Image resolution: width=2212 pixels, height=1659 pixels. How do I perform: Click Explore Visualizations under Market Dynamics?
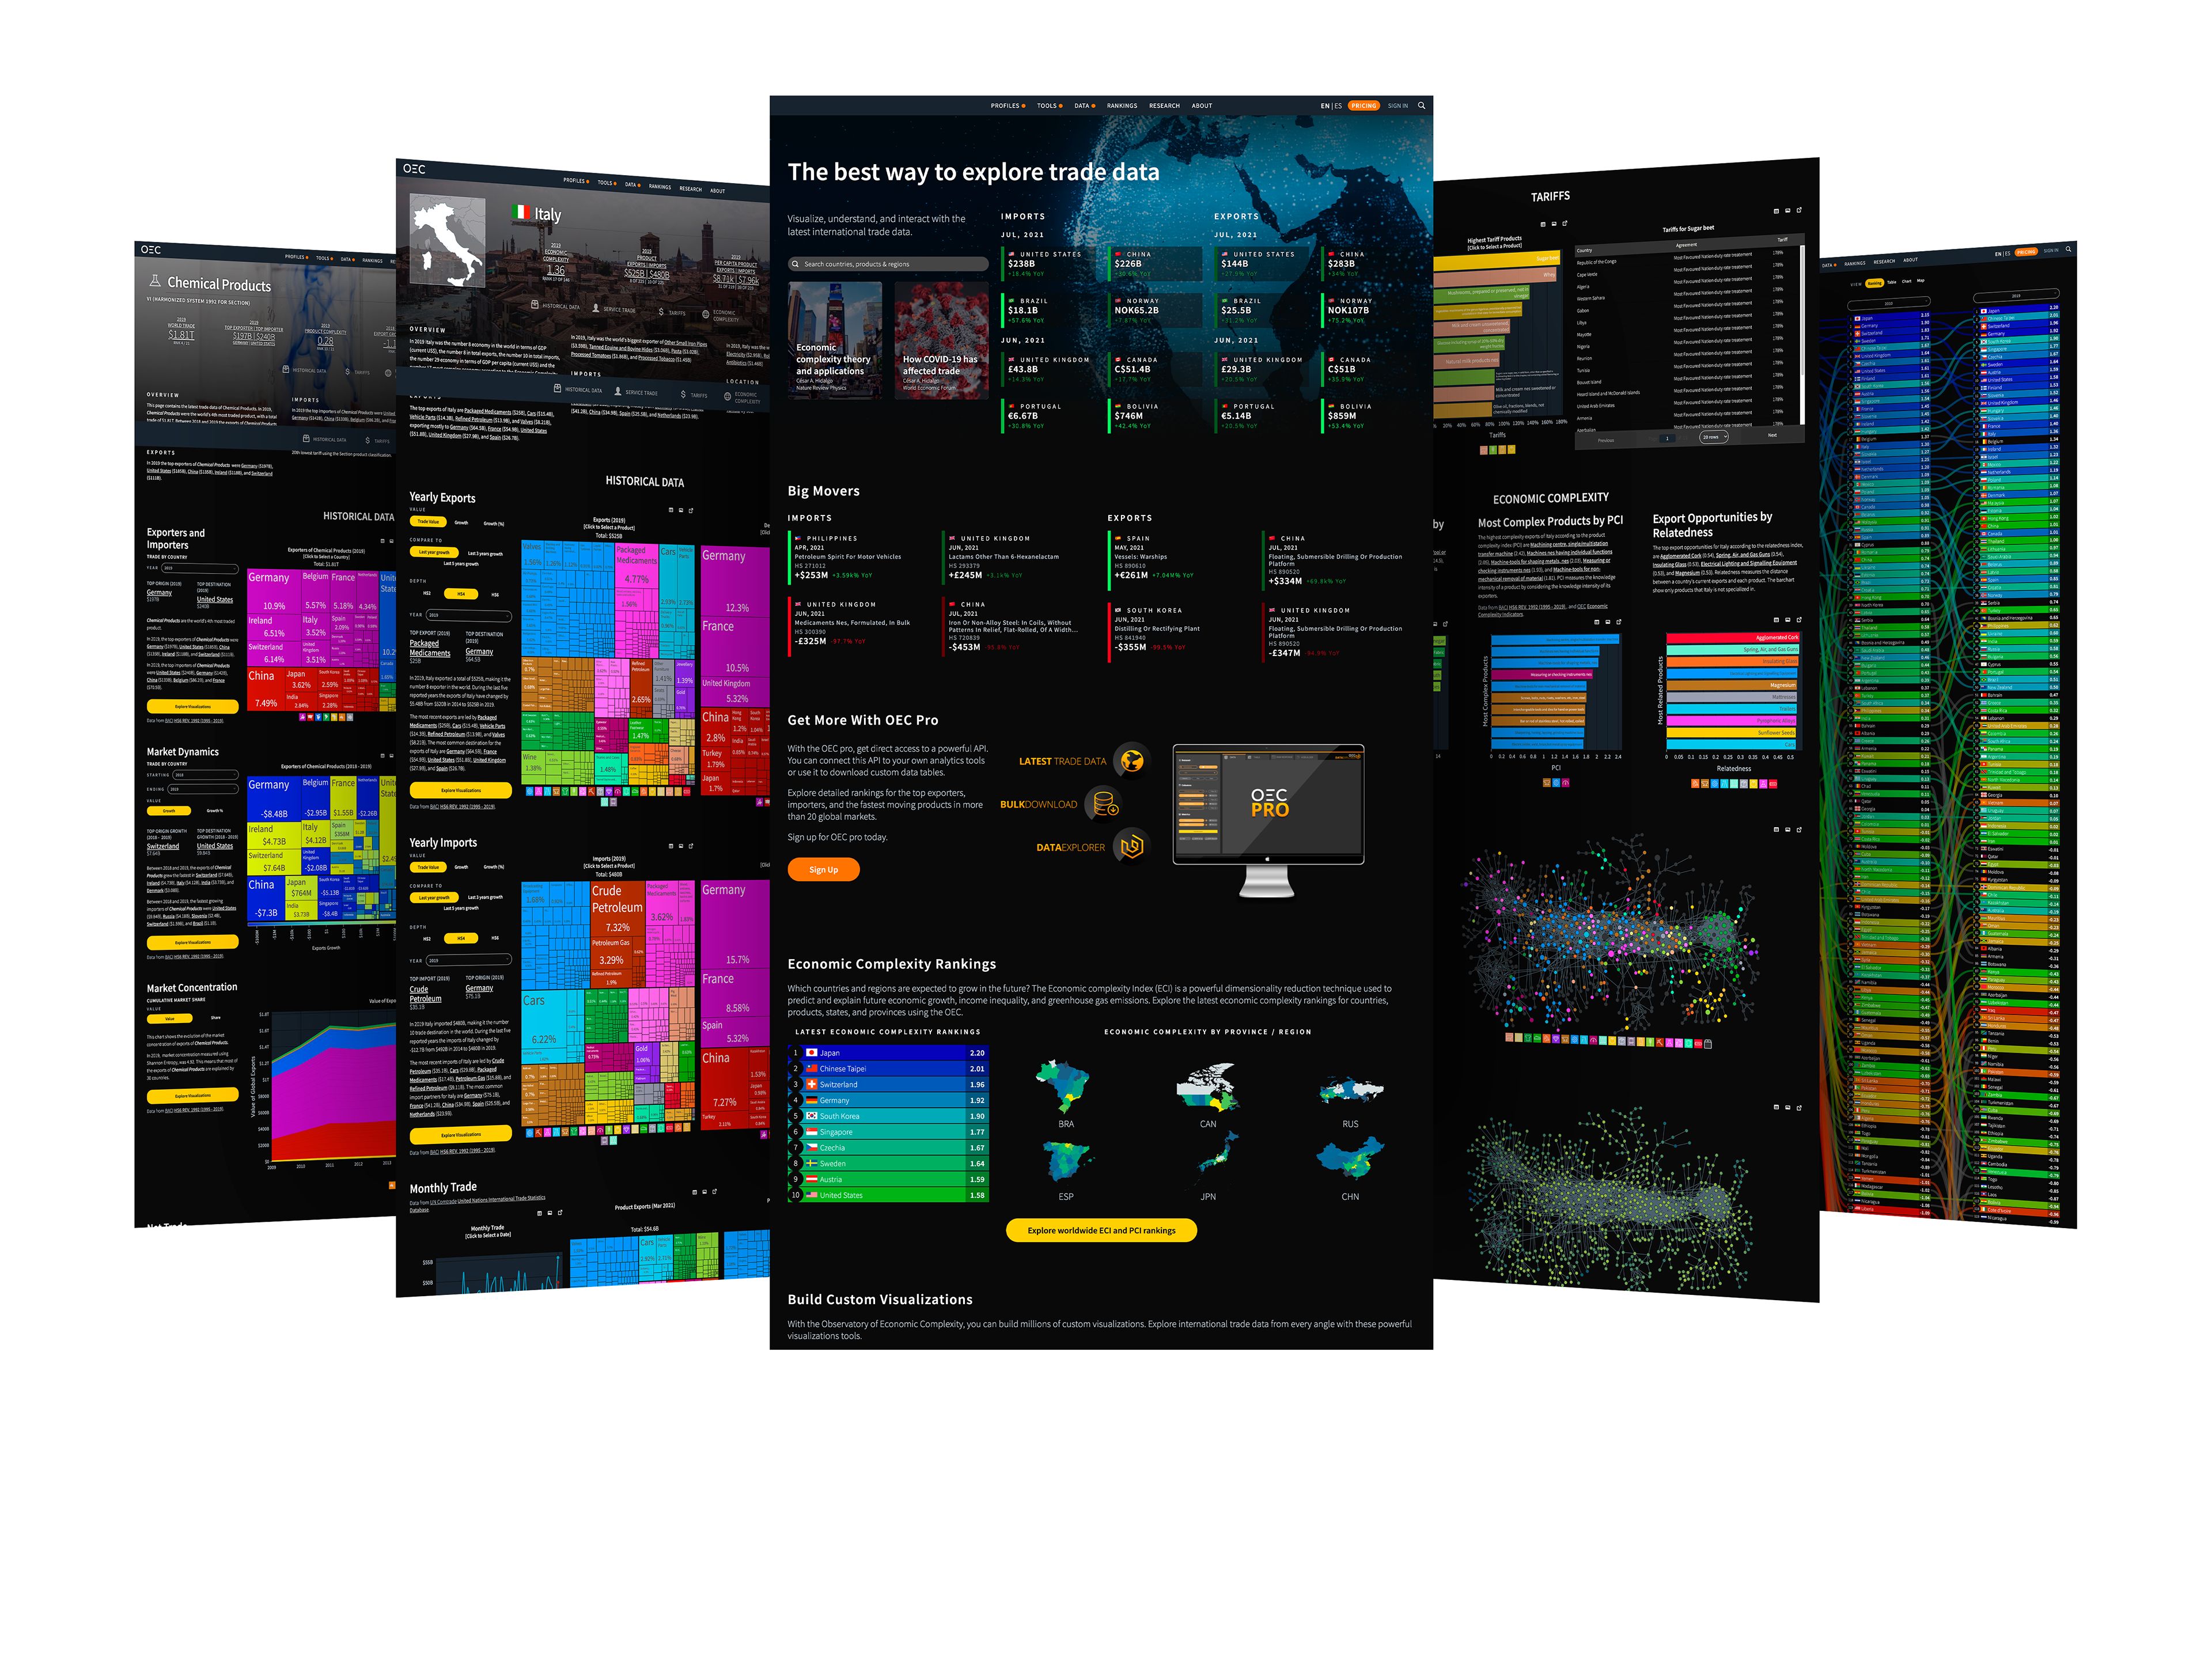[x=192, y=942]
